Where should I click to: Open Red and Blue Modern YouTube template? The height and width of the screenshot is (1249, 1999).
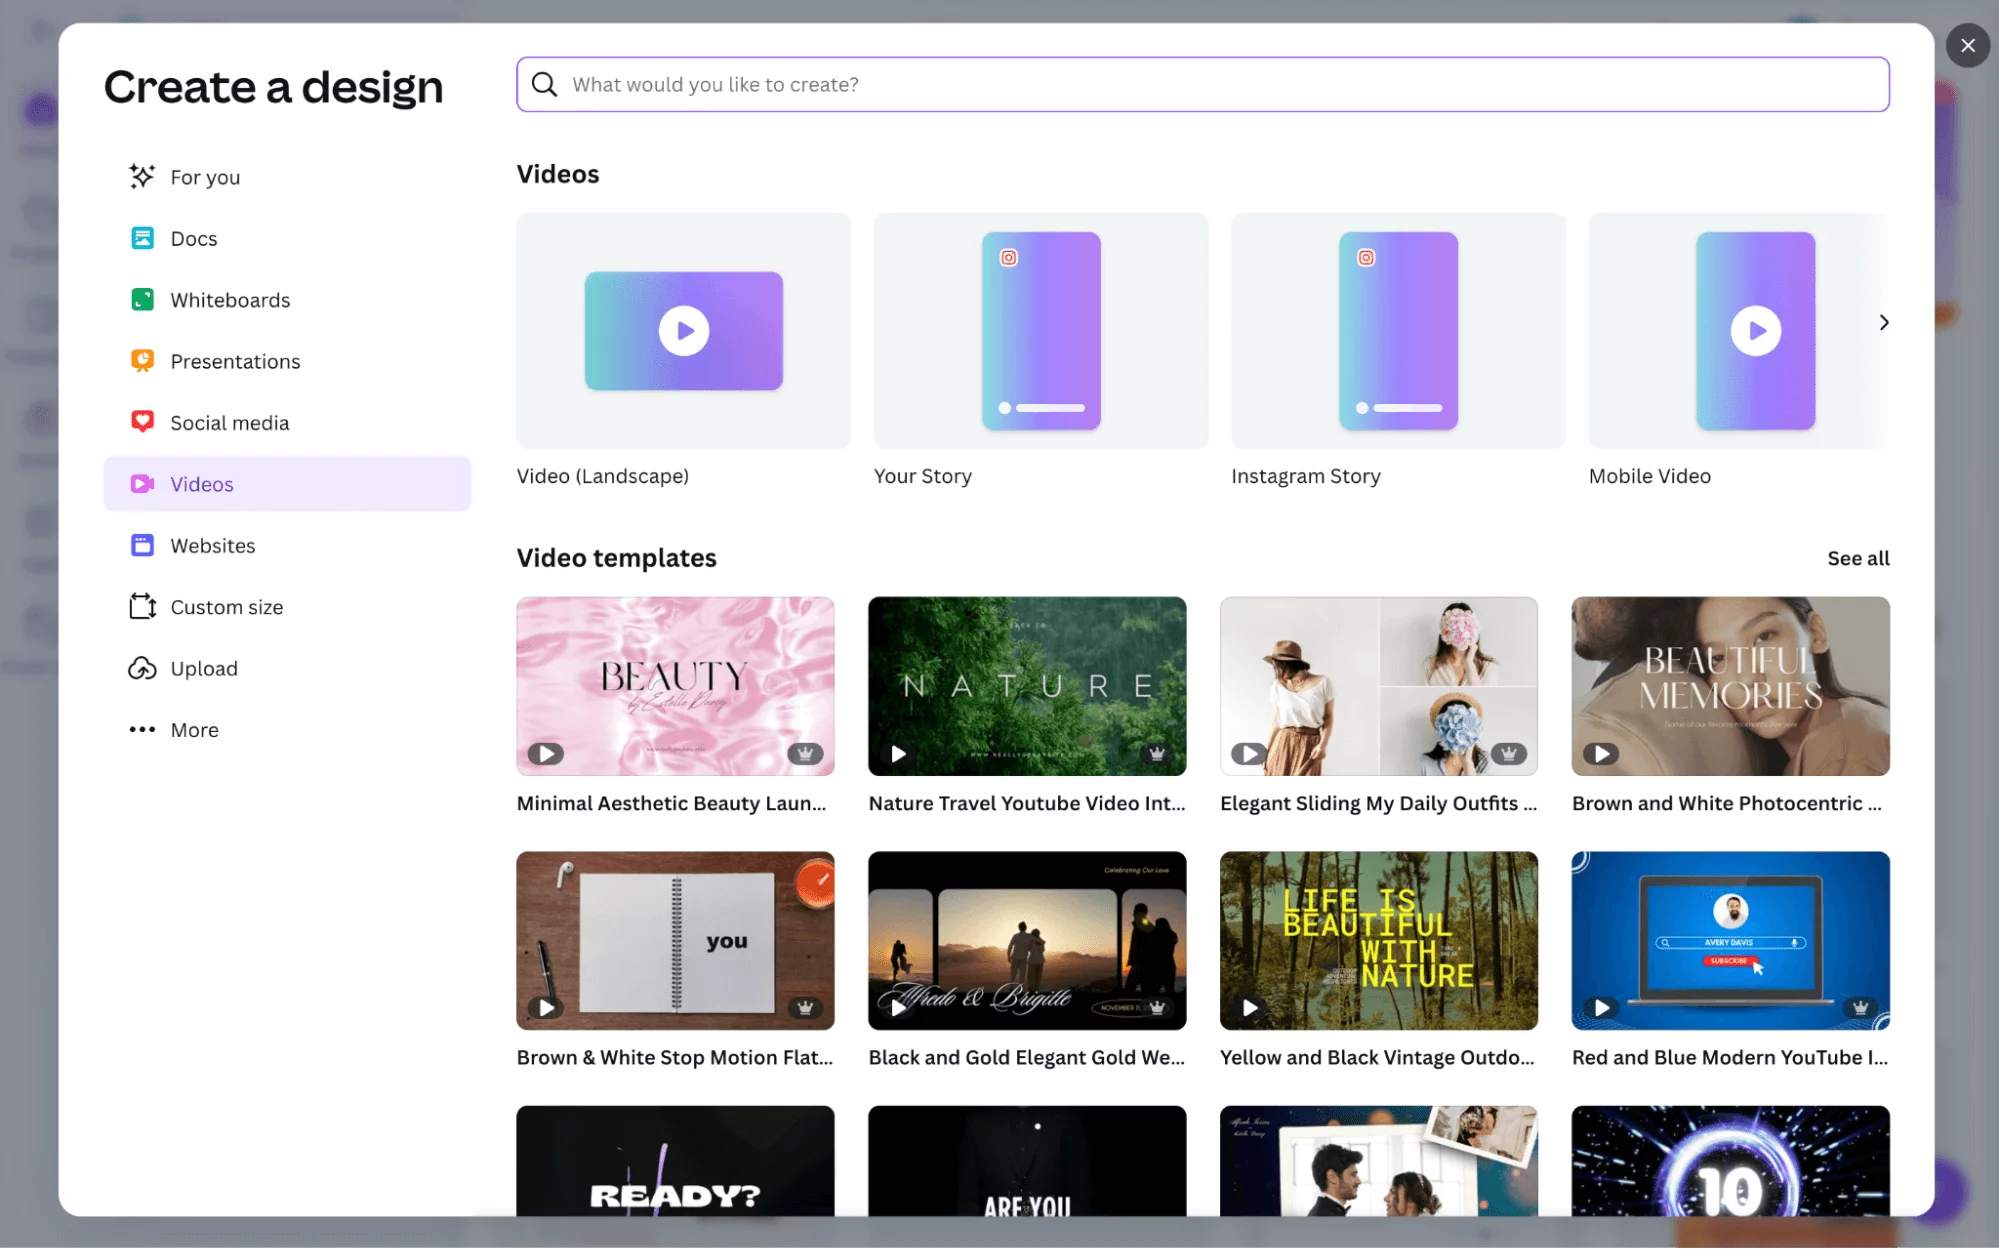(1730, 940)
